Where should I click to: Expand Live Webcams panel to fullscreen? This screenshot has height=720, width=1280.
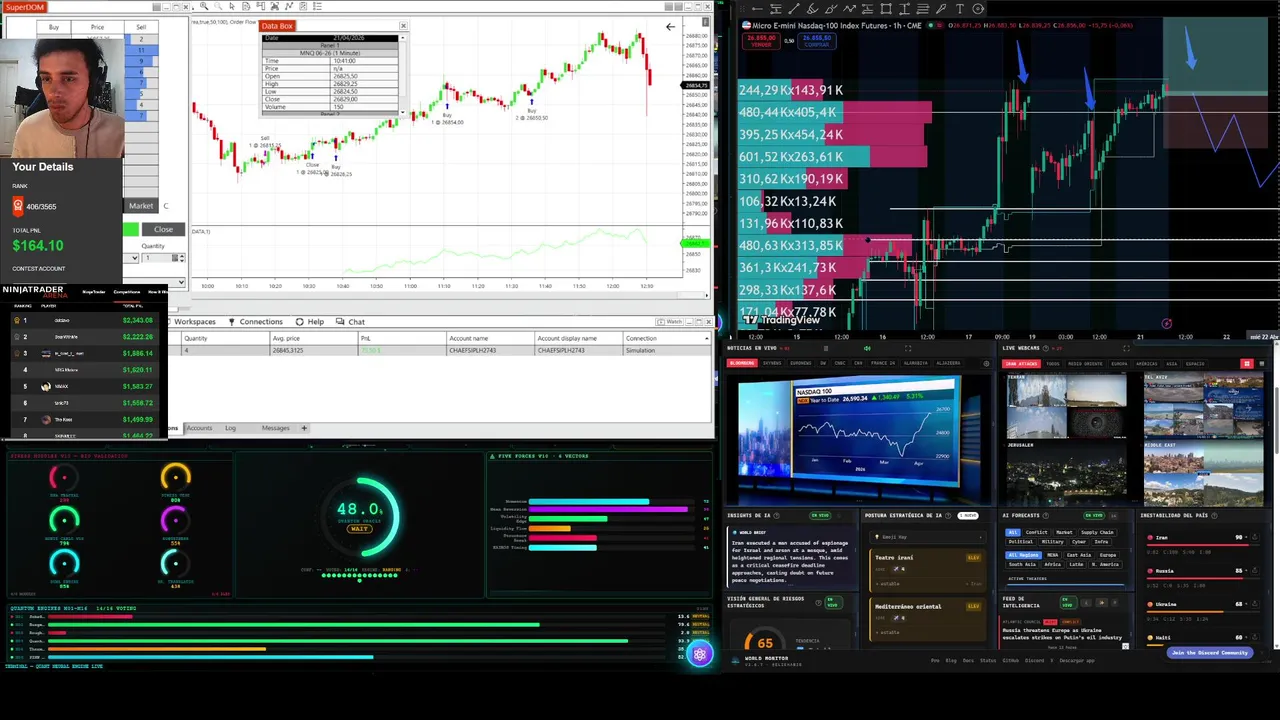point(1126,348)
